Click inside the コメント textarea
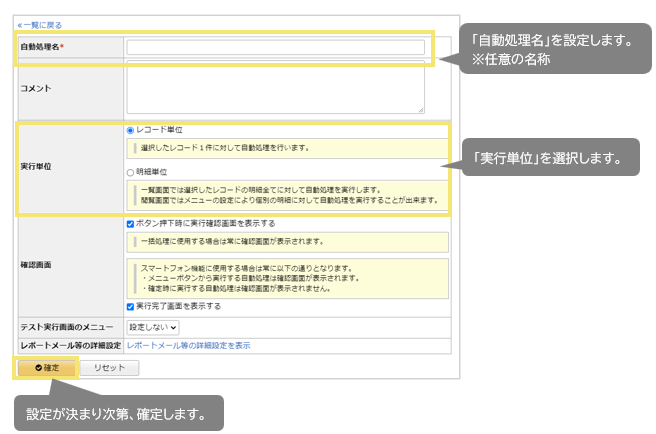This screenshot has width=656, height=434. point(276,87)
